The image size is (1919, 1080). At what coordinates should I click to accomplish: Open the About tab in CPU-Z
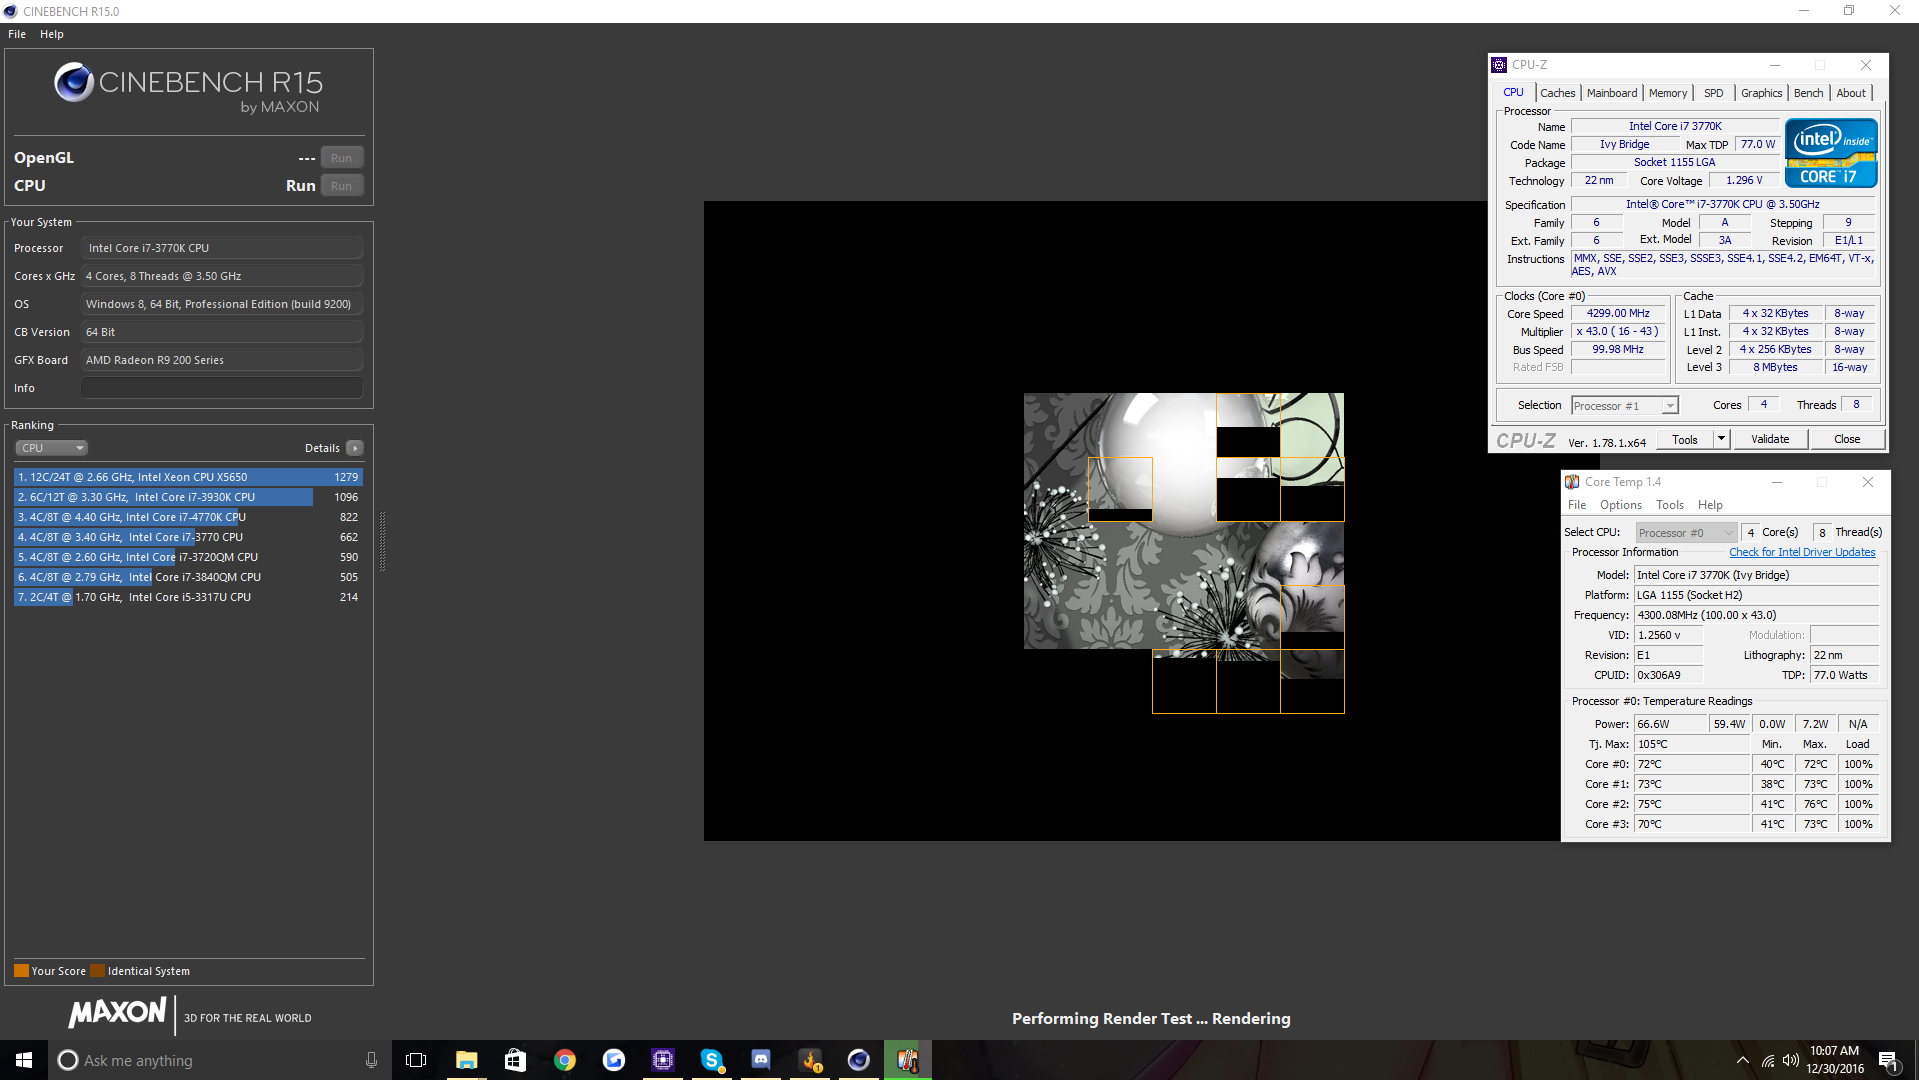[1851, 93]
